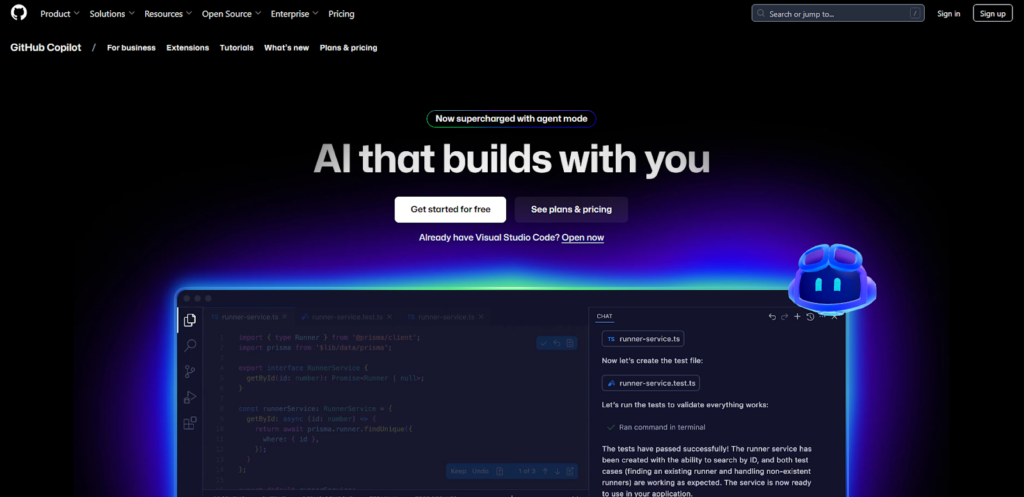The height and width of the screenshot is (497, 1024).
Task: Click the Ran command in terminal text
Action: (662, 427)
